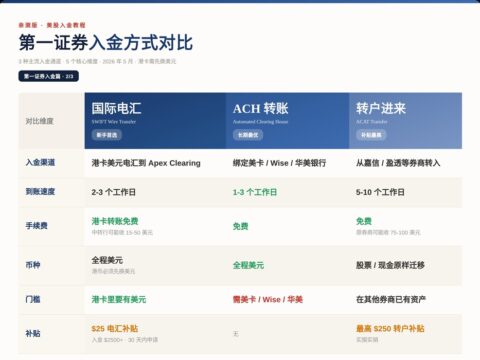This screenshot has height=360, width=480.
Task: Click the 到账速度 row label
Action: [40, 192]
